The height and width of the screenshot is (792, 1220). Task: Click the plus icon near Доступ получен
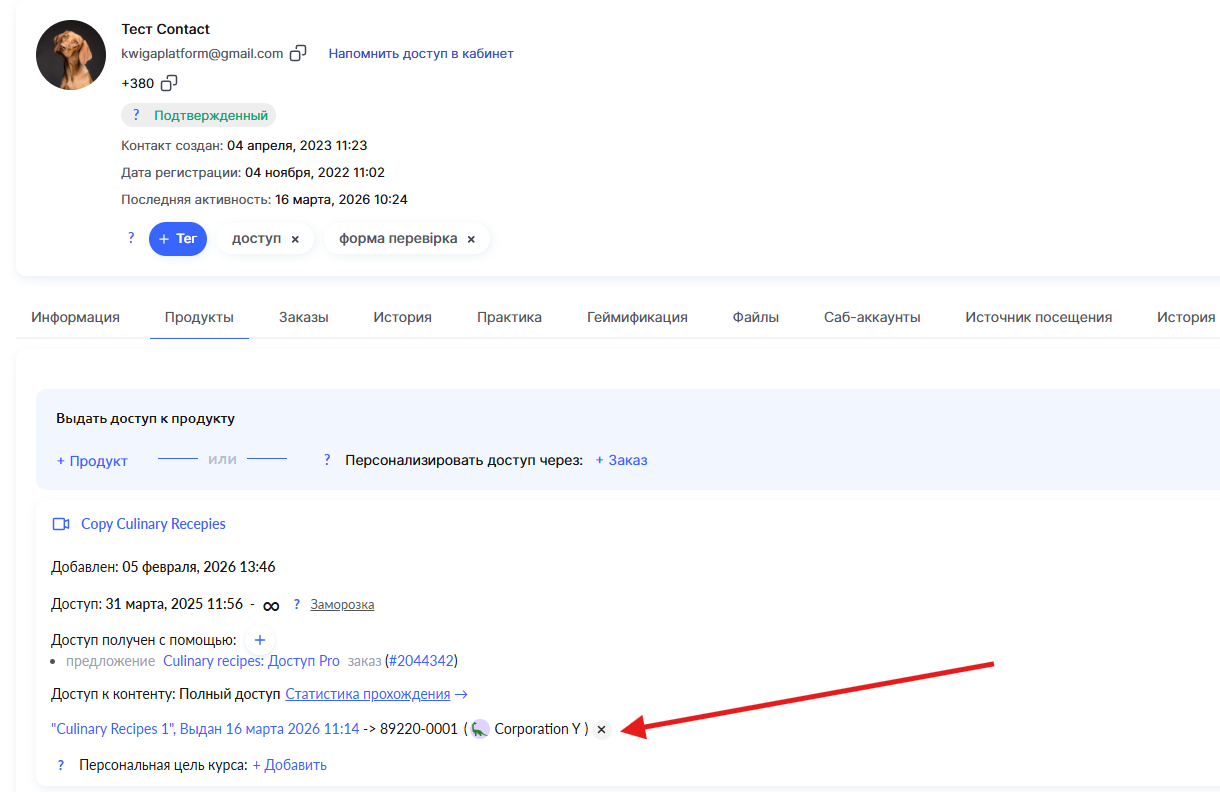[x=259, y=639]
